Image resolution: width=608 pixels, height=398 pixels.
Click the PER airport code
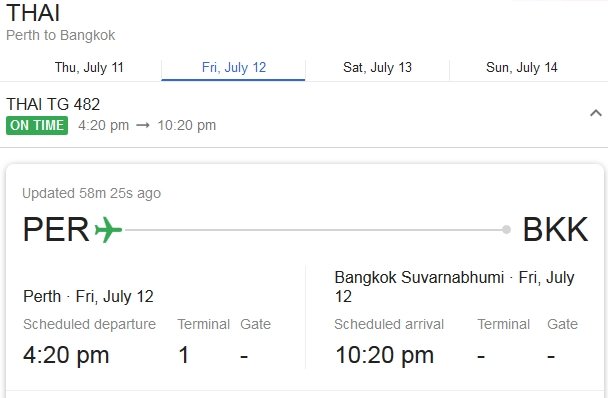pyautogui.click(x=56, y=230)
